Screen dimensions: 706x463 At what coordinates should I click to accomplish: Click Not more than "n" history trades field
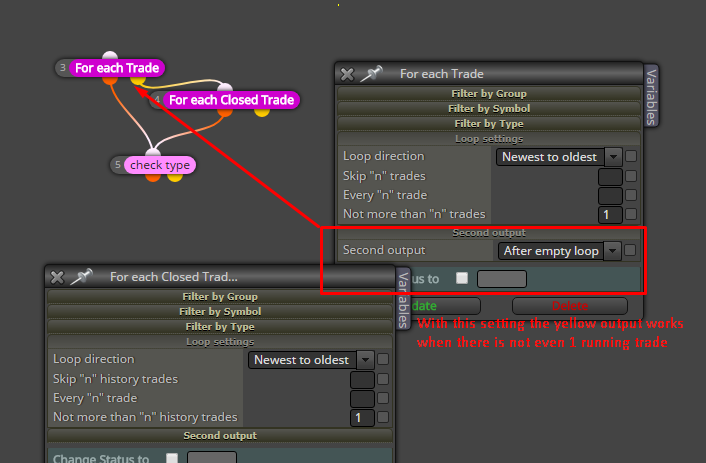(362, 418)
